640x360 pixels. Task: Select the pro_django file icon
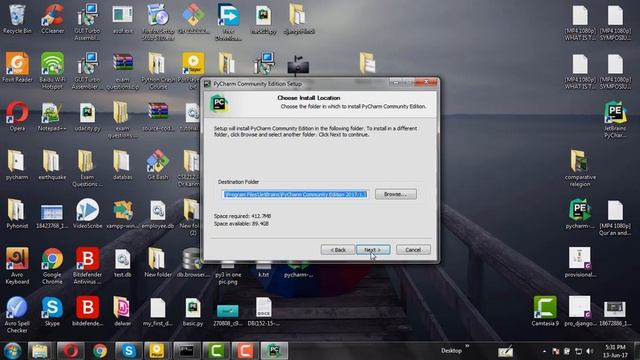tap(580, 311)
